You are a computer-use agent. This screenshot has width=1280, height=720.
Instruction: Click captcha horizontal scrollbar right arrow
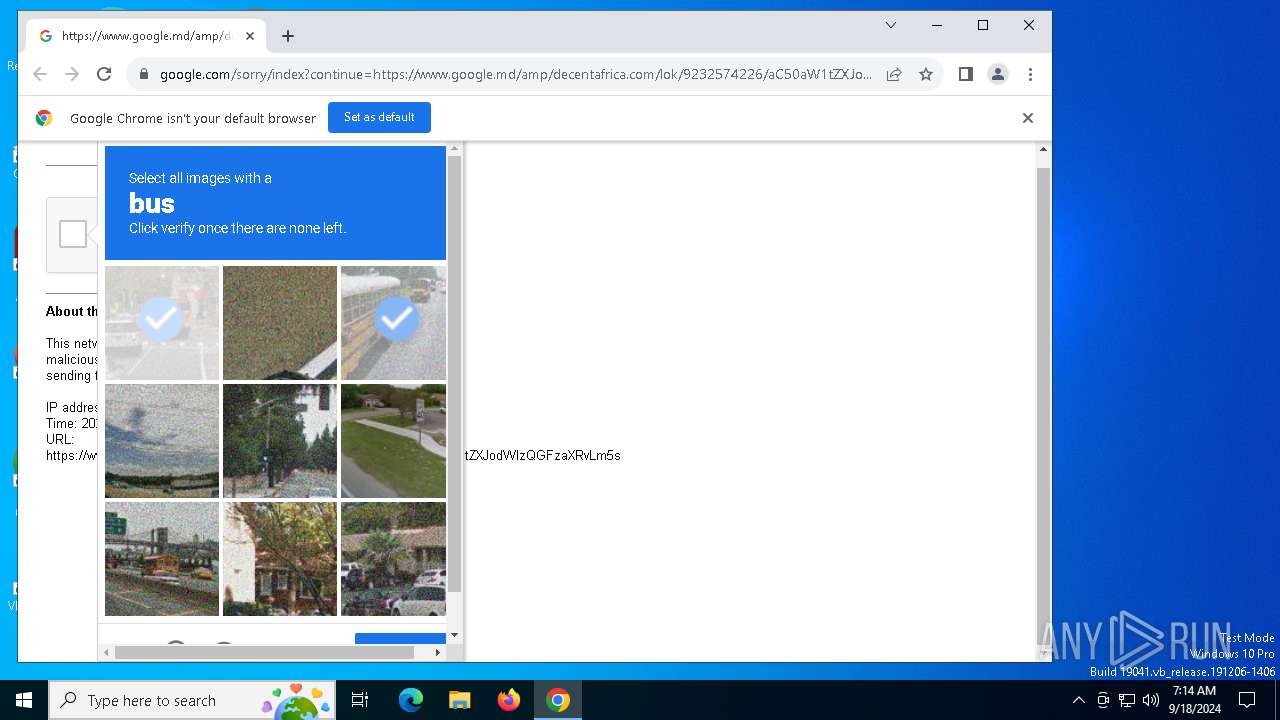(x=437, y=652)
